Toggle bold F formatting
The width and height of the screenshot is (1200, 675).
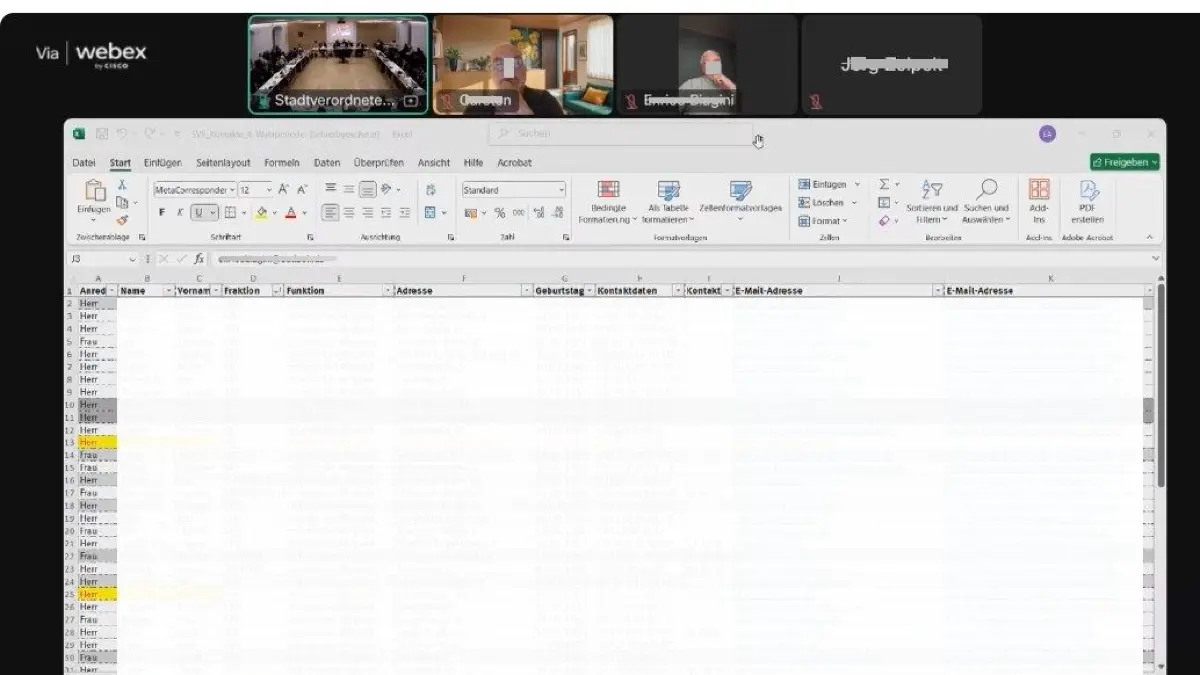coord(162,212)
